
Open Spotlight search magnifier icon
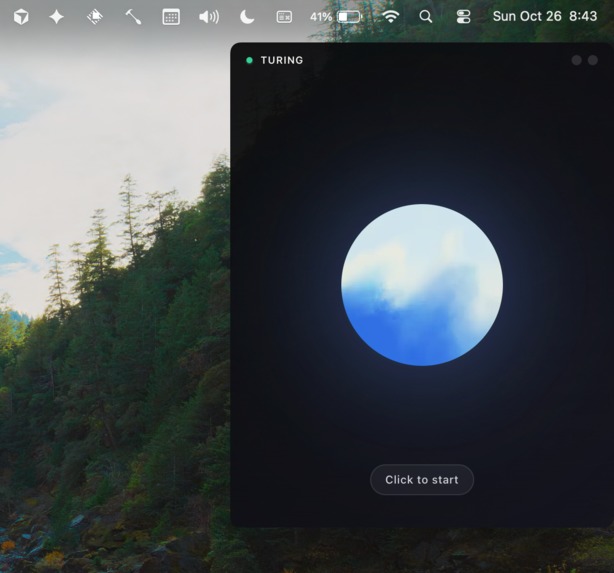(x=426, y=16)
